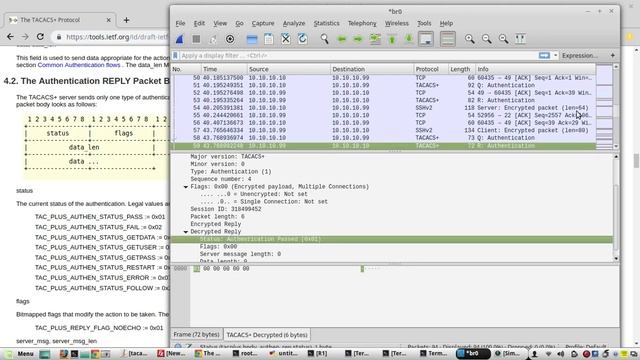Open the display filter history dropdown
This screenshot has height=360, width=640.
coord(556,56)
